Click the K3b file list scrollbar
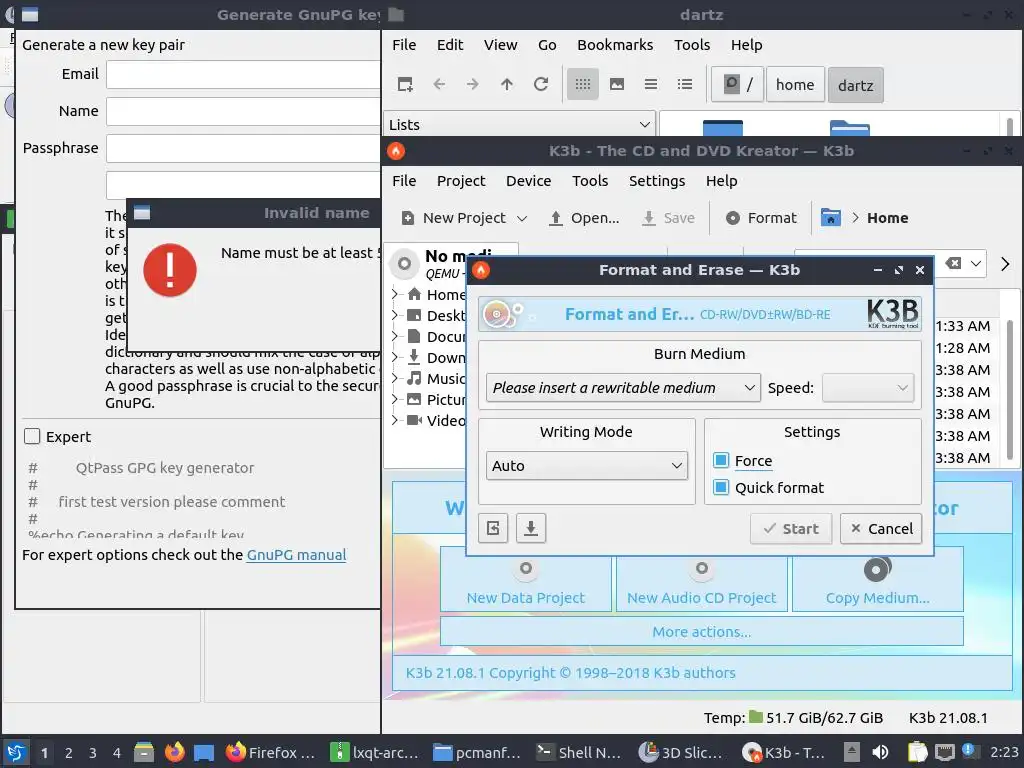This screenshot has width=1024, height=768. pos(1010,389)
